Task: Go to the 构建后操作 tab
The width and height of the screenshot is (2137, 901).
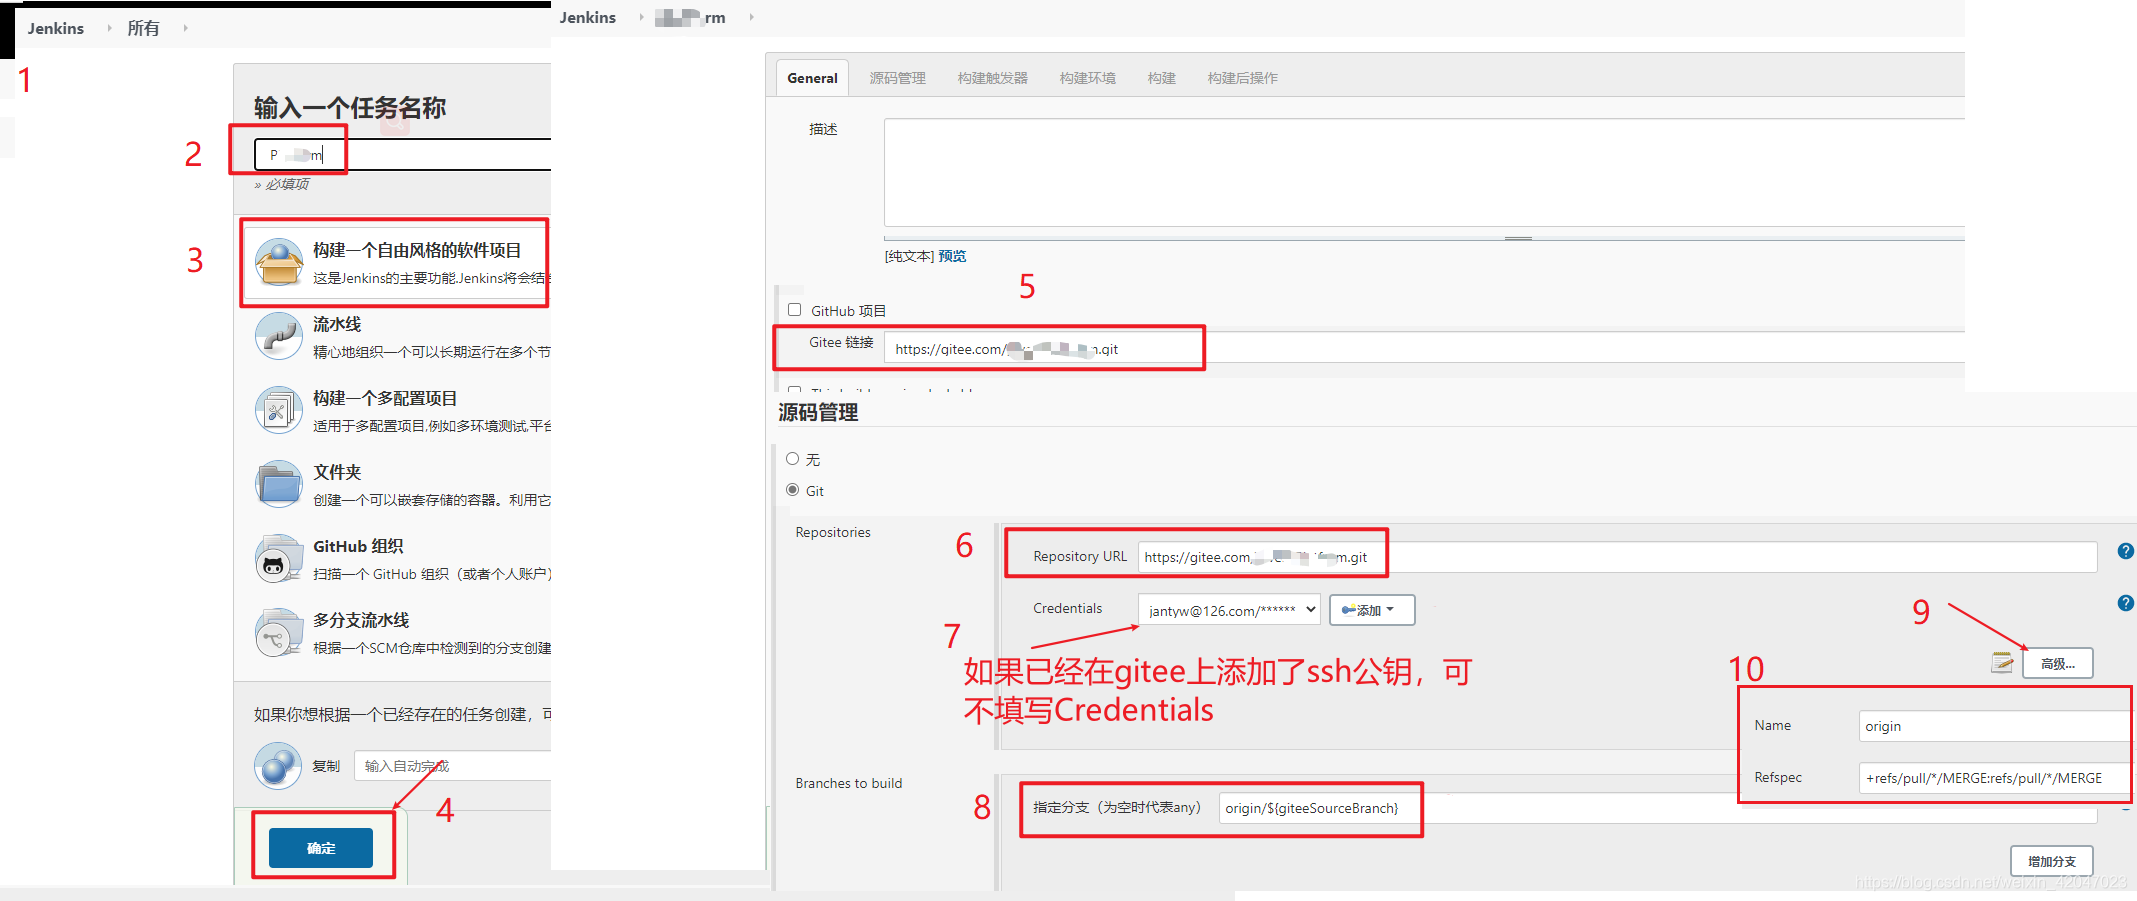Action: [1242, 78]
